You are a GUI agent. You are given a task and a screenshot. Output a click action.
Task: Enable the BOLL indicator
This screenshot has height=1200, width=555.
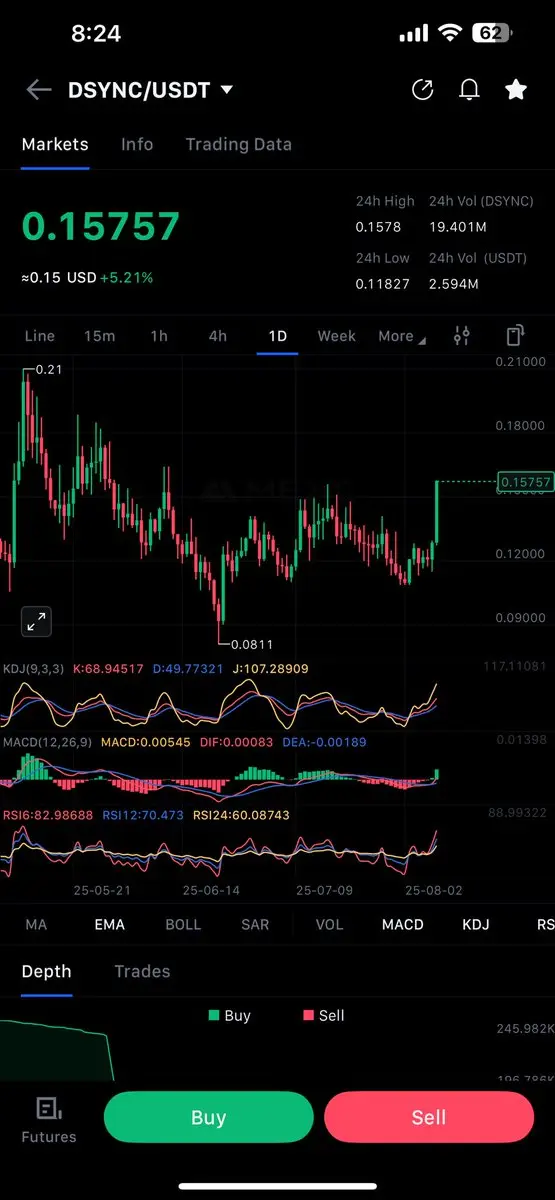coord(183,925)
